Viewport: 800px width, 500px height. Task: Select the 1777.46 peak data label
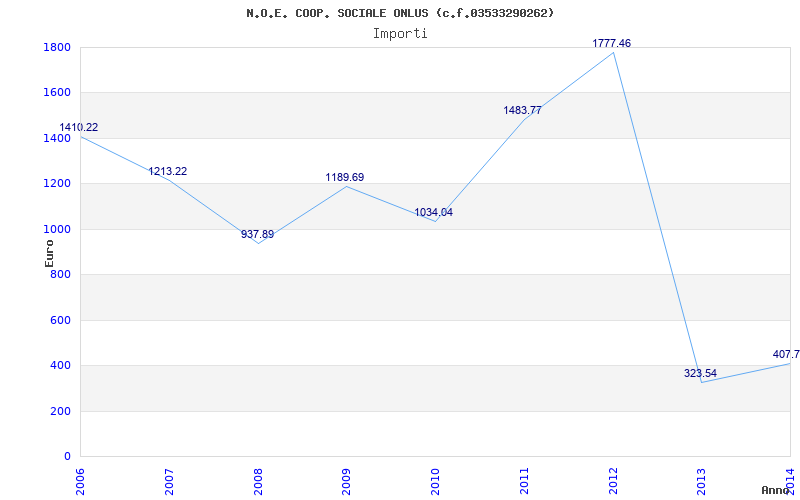611,43
